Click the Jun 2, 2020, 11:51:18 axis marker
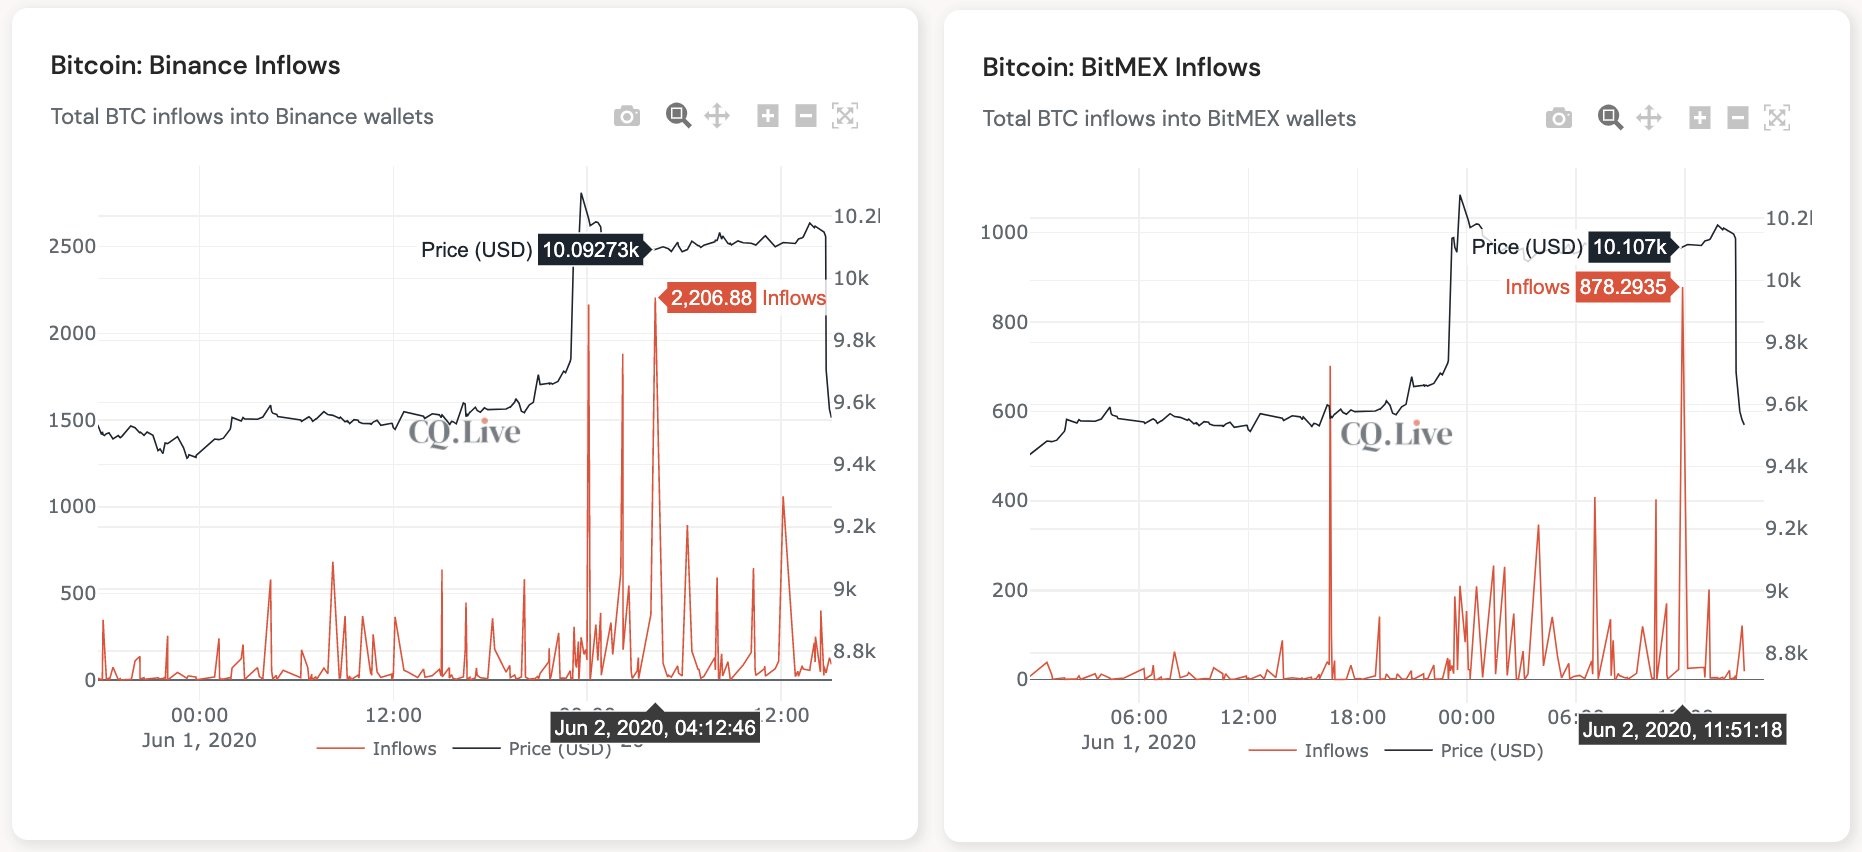Viewport: 1862px width, 852px height. [x=1682, y=729]
